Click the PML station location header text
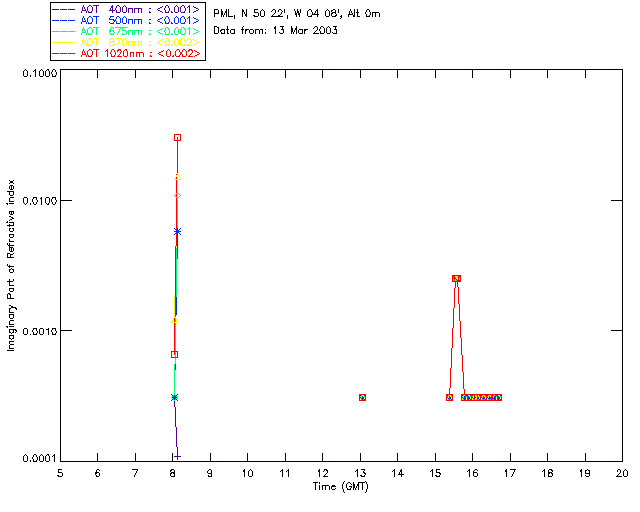Image resolution: width=640 pixels, height=512 pixels. tap(297, 14)
